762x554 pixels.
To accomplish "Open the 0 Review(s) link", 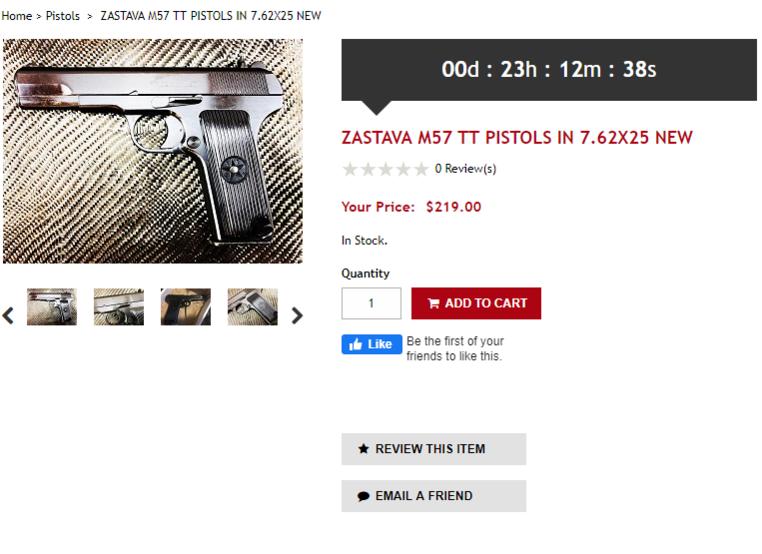I will point(465,169).
